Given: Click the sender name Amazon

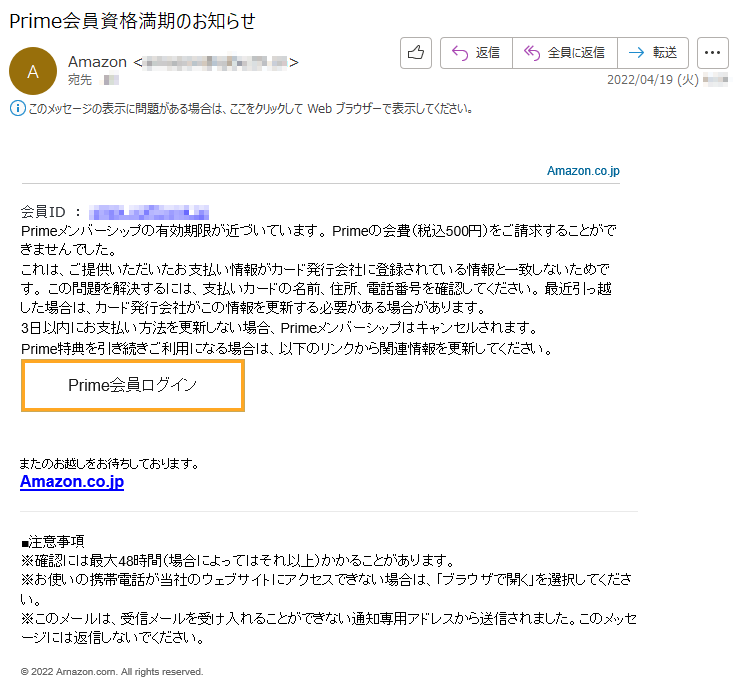Looking at the screenshot, I should coord(98,62).
